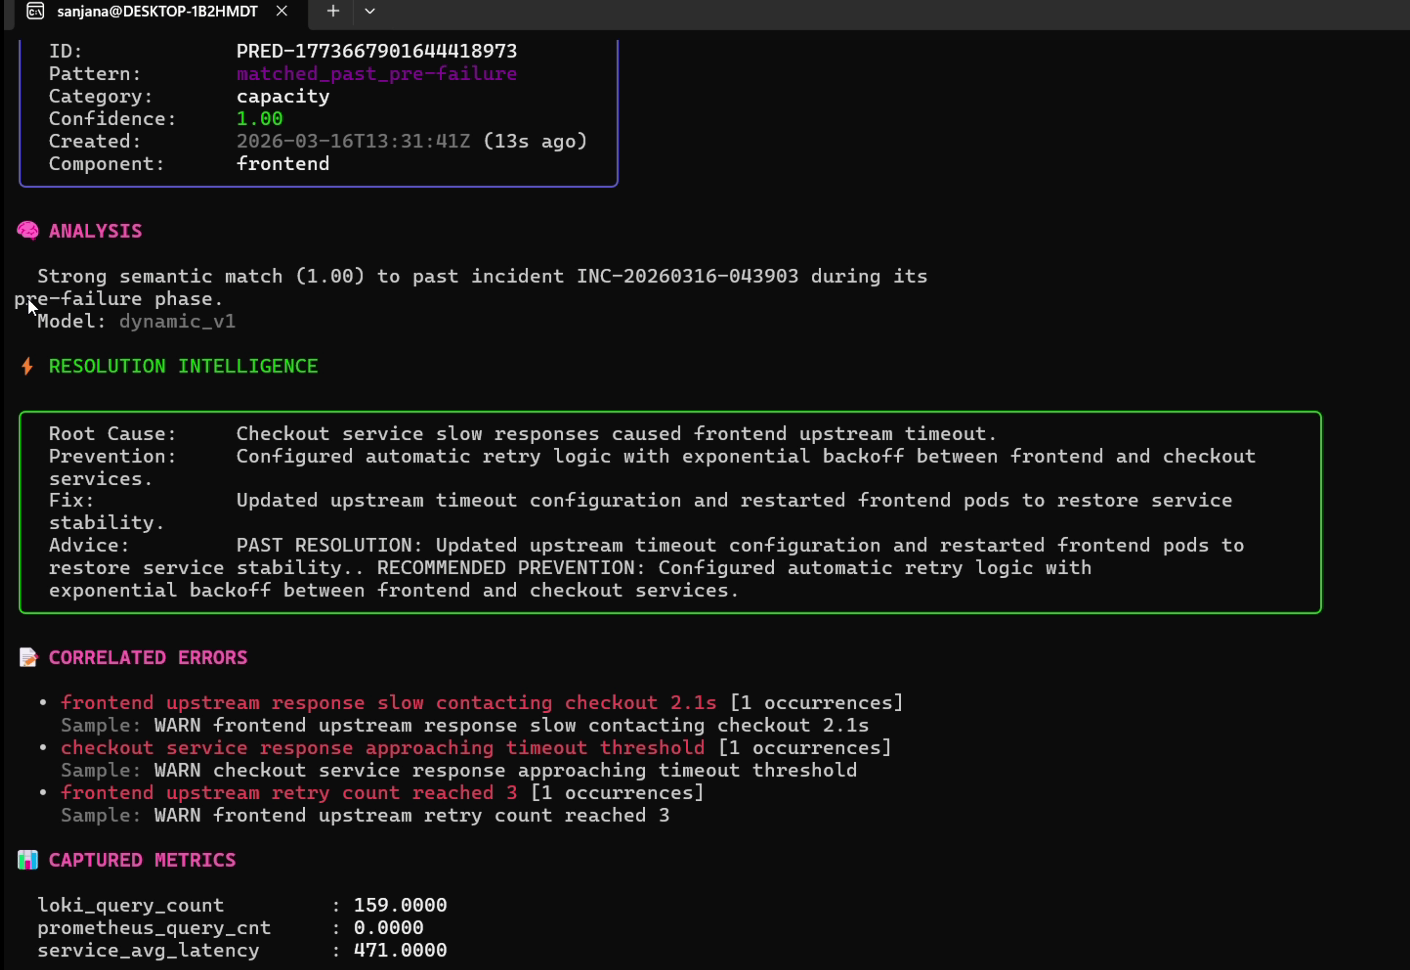Click the CAPTURED METRICS heading

tap(142, 860)
